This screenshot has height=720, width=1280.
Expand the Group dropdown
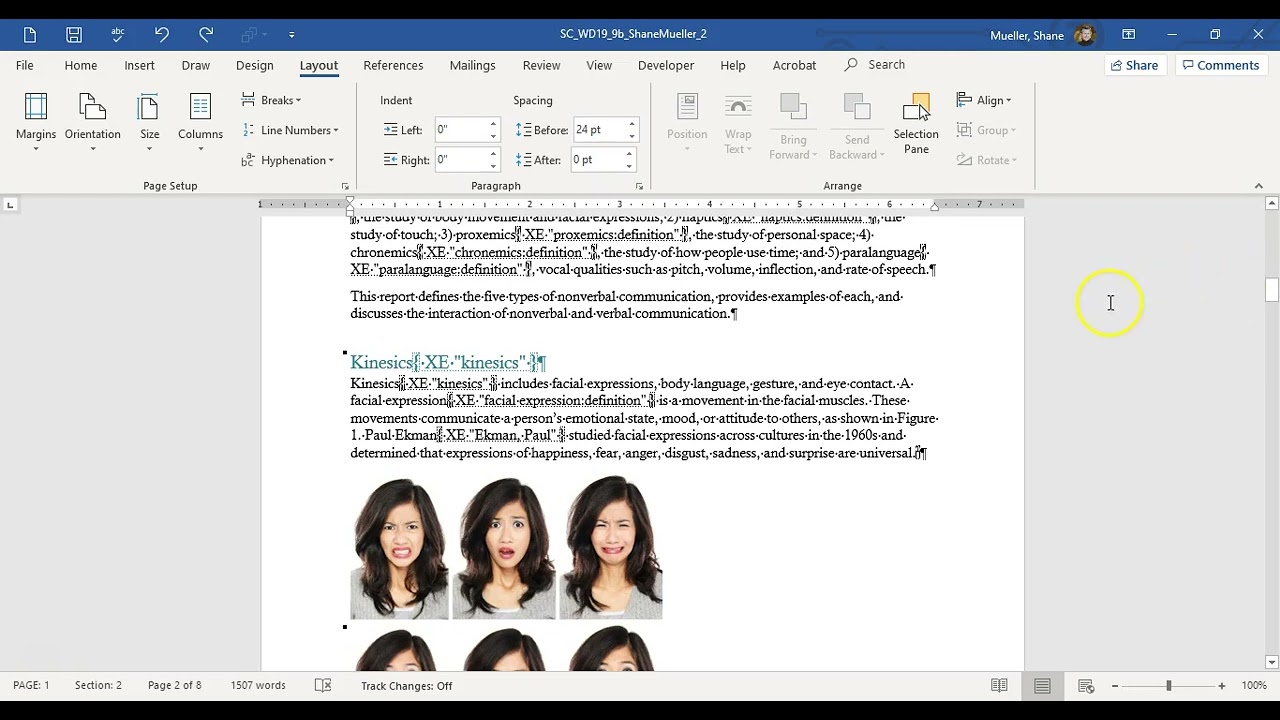coord(986,130)
